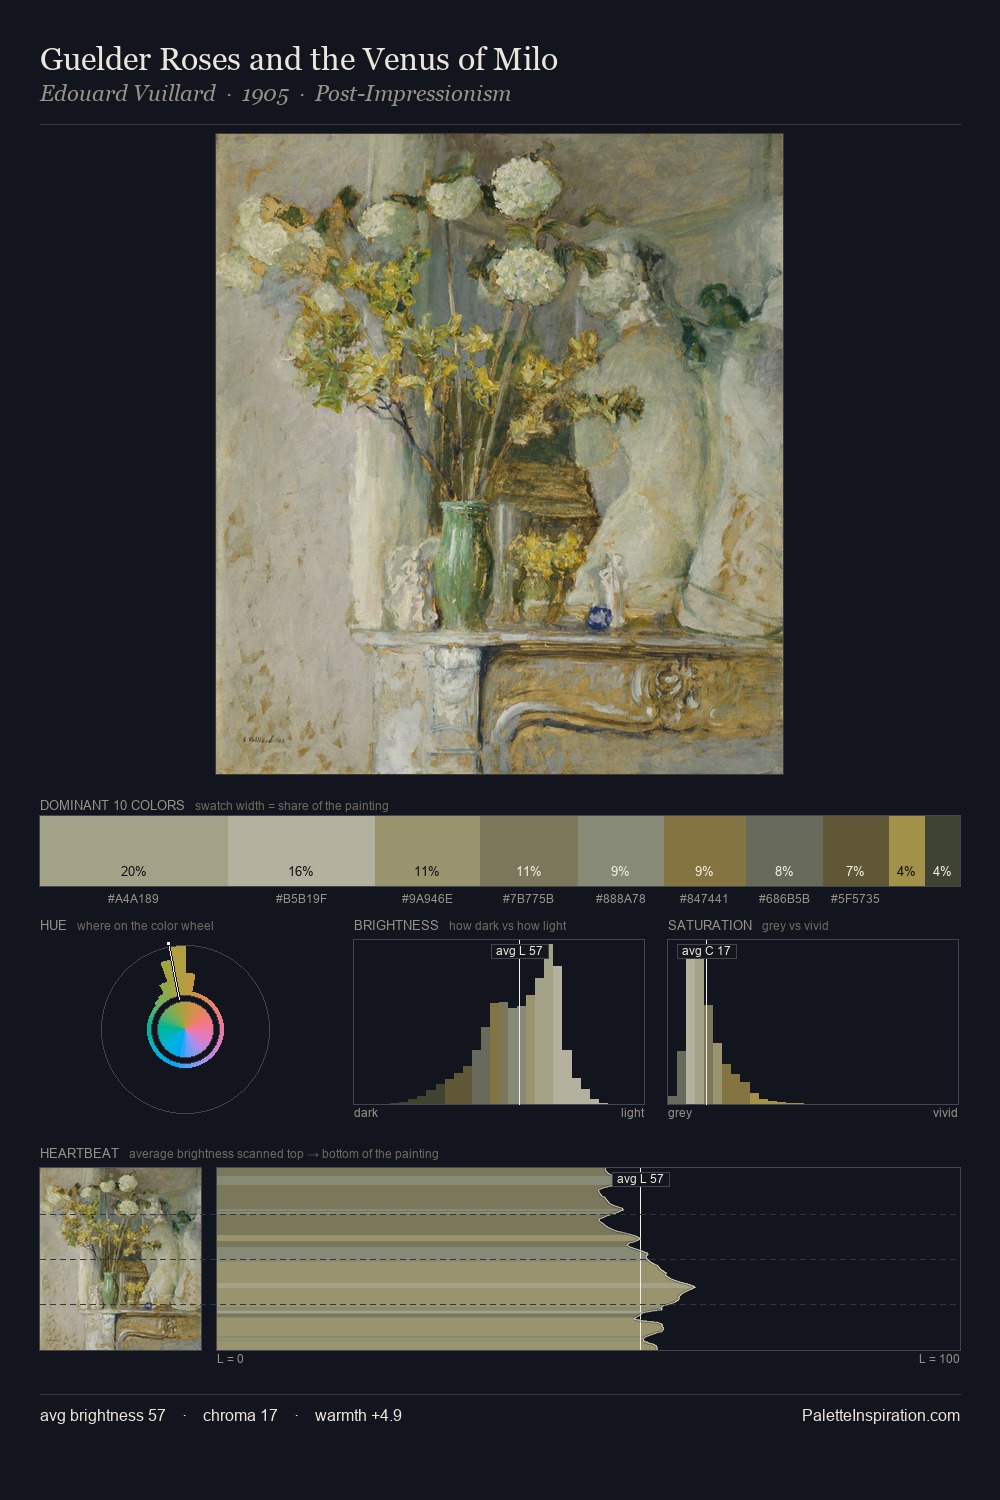Open the main painting image
Screen dimensions: 1000x1500
pos(499,454)
